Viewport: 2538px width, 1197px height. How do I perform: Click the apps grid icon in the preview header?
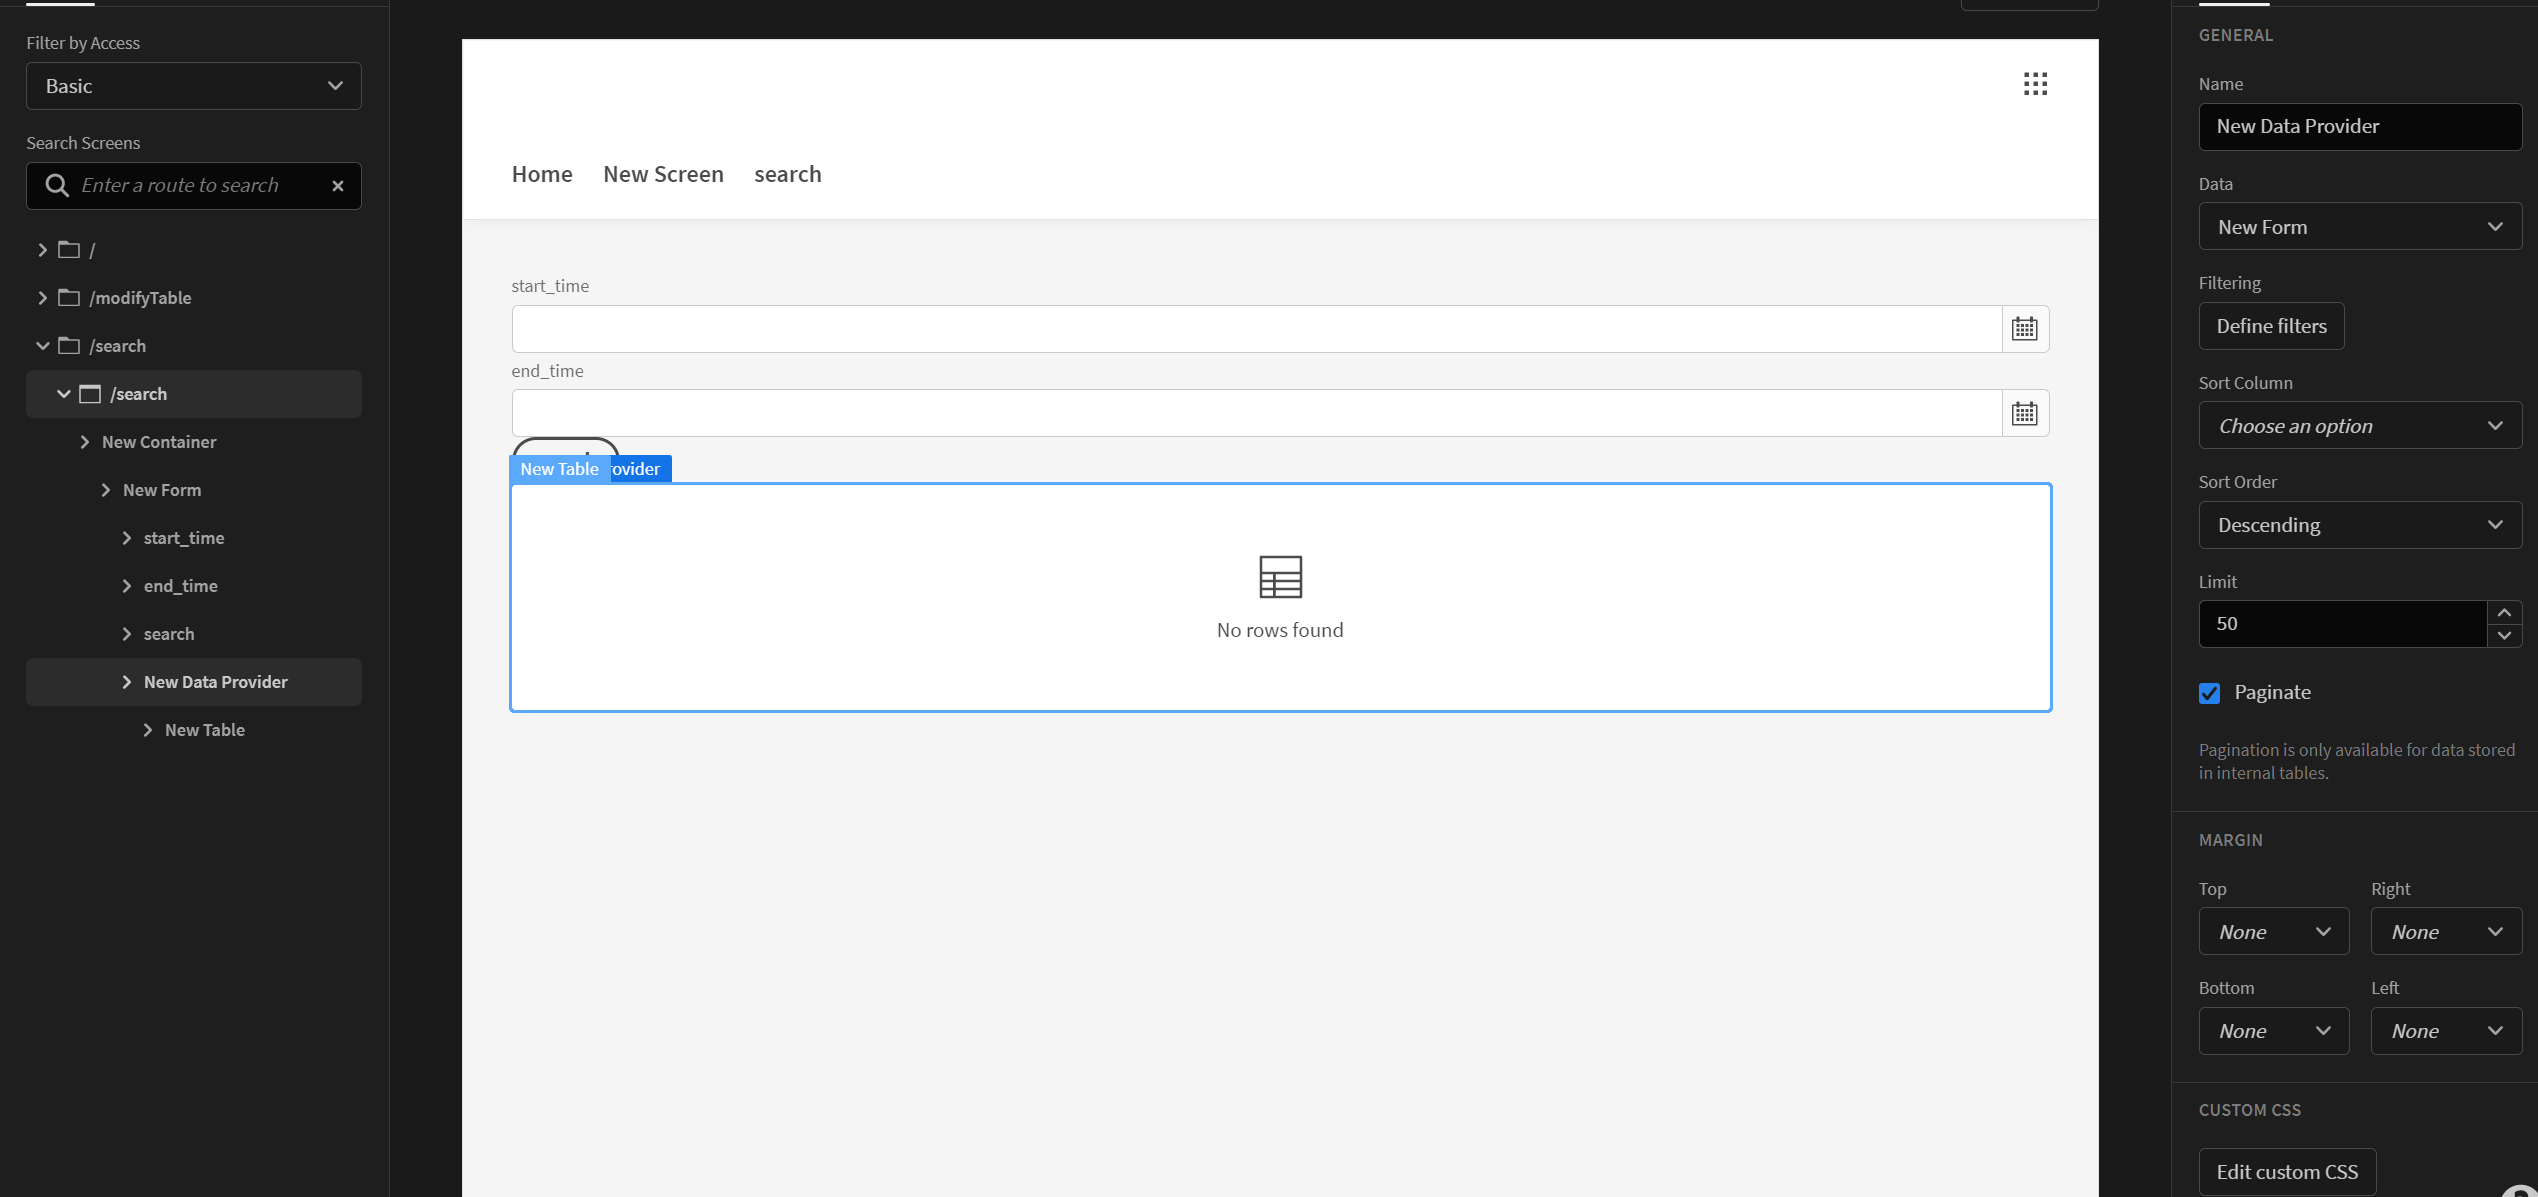pos(2036,83)
